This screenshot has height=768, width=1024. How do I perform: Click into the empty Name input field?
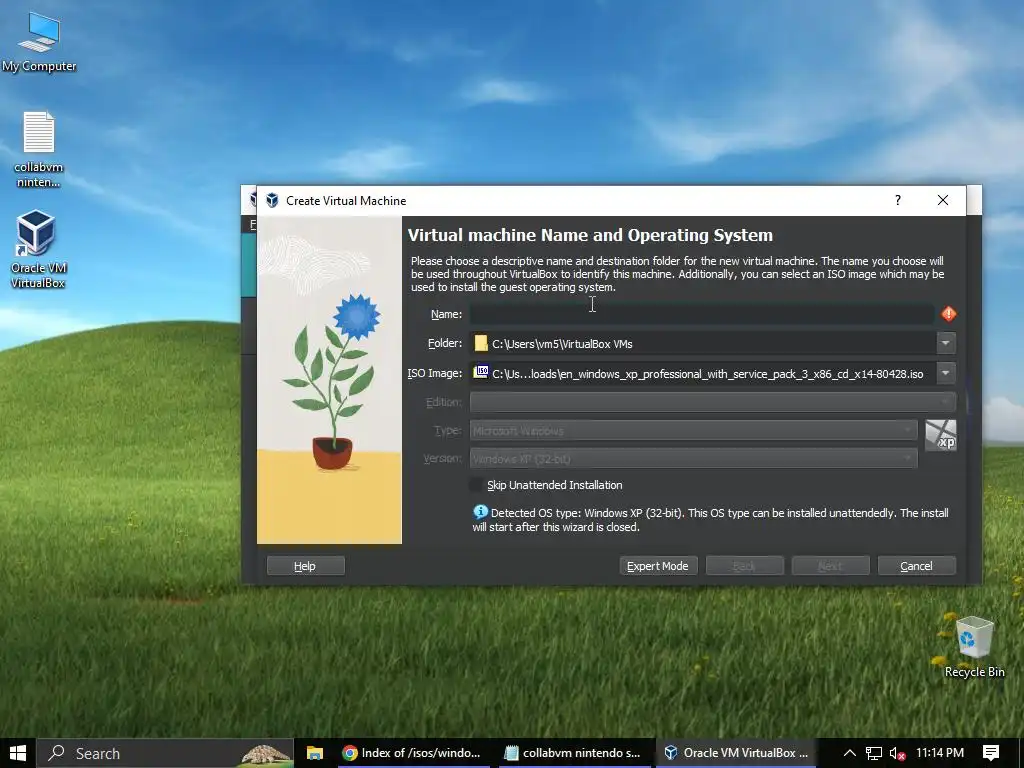coord(702,314)
